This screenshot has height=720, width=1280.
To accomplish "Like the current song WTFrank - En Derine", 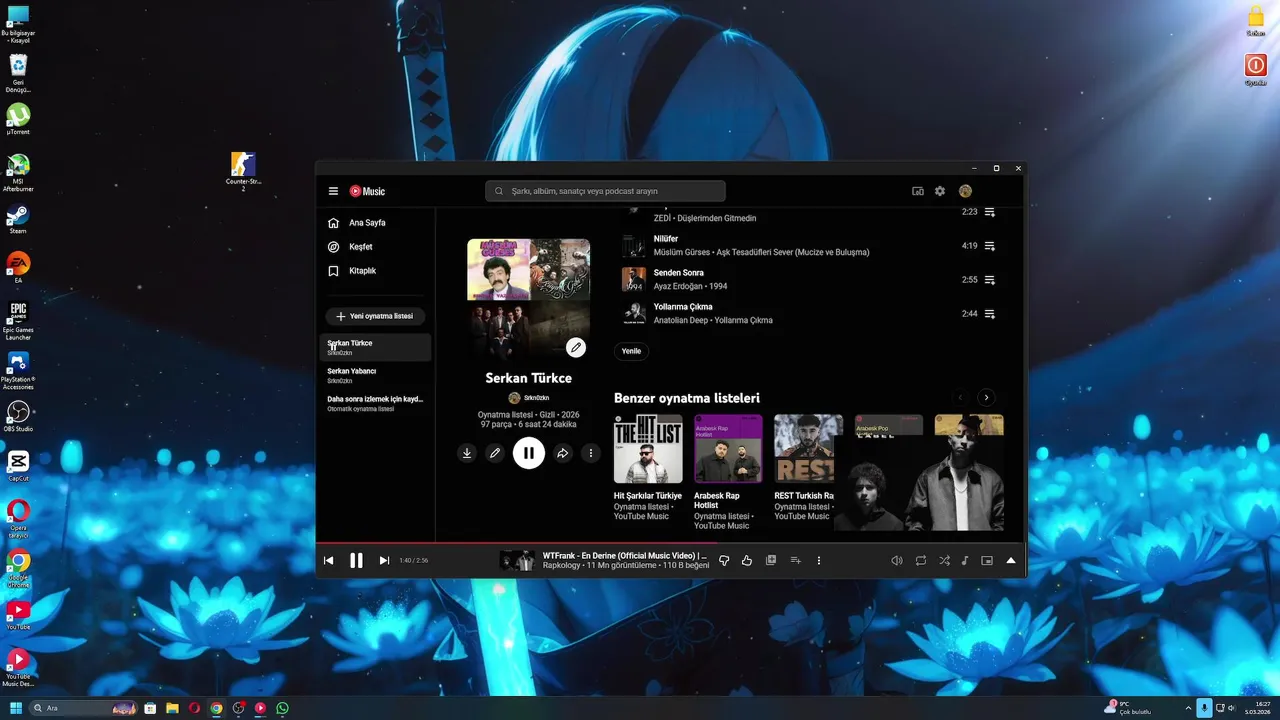I will coord(747,561).
